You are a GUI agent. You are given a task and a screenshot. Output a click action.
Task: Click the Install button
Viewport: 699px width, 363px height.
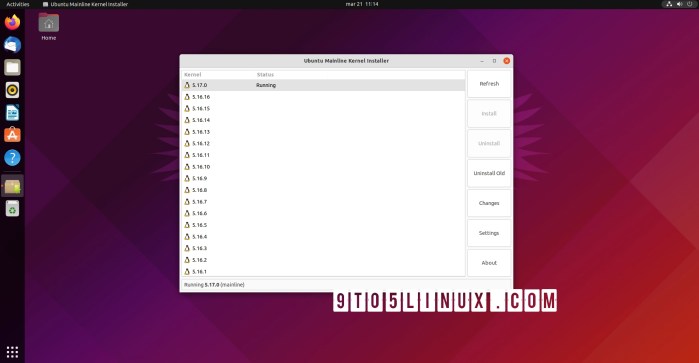coord(489,114)
